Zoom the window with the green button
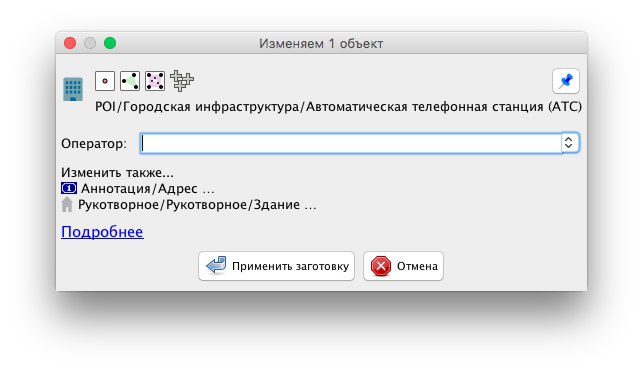This screenshot has height=371, width=643. (110, 43)
